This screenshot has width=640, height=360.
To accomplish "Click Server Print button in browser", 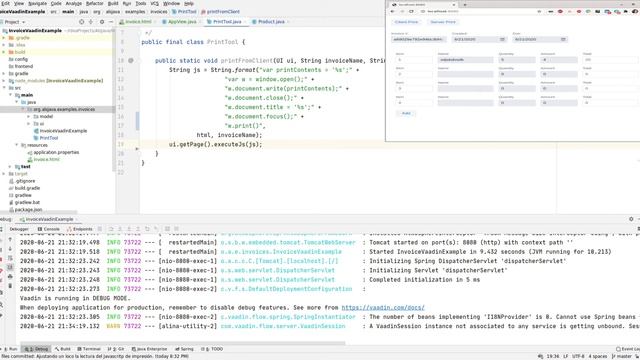I will (442, 22).
